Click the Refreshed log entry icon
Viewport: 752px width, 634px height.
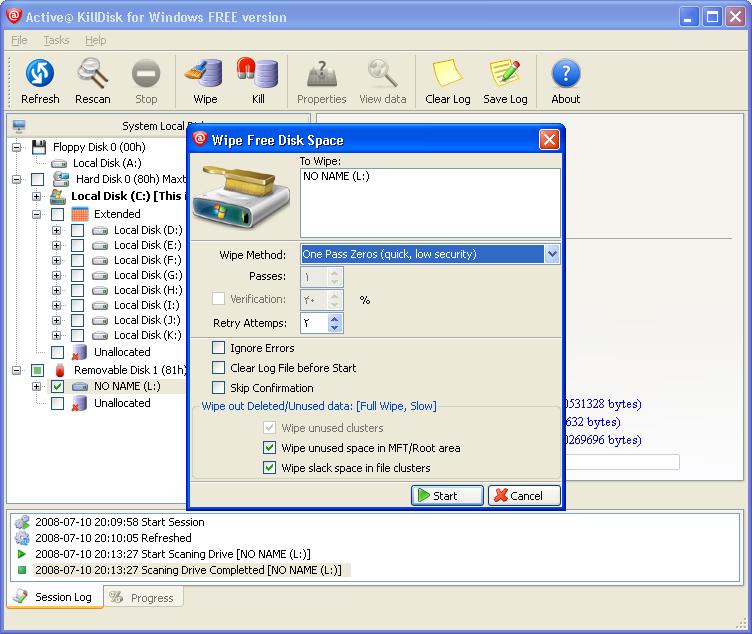point(22,538)
